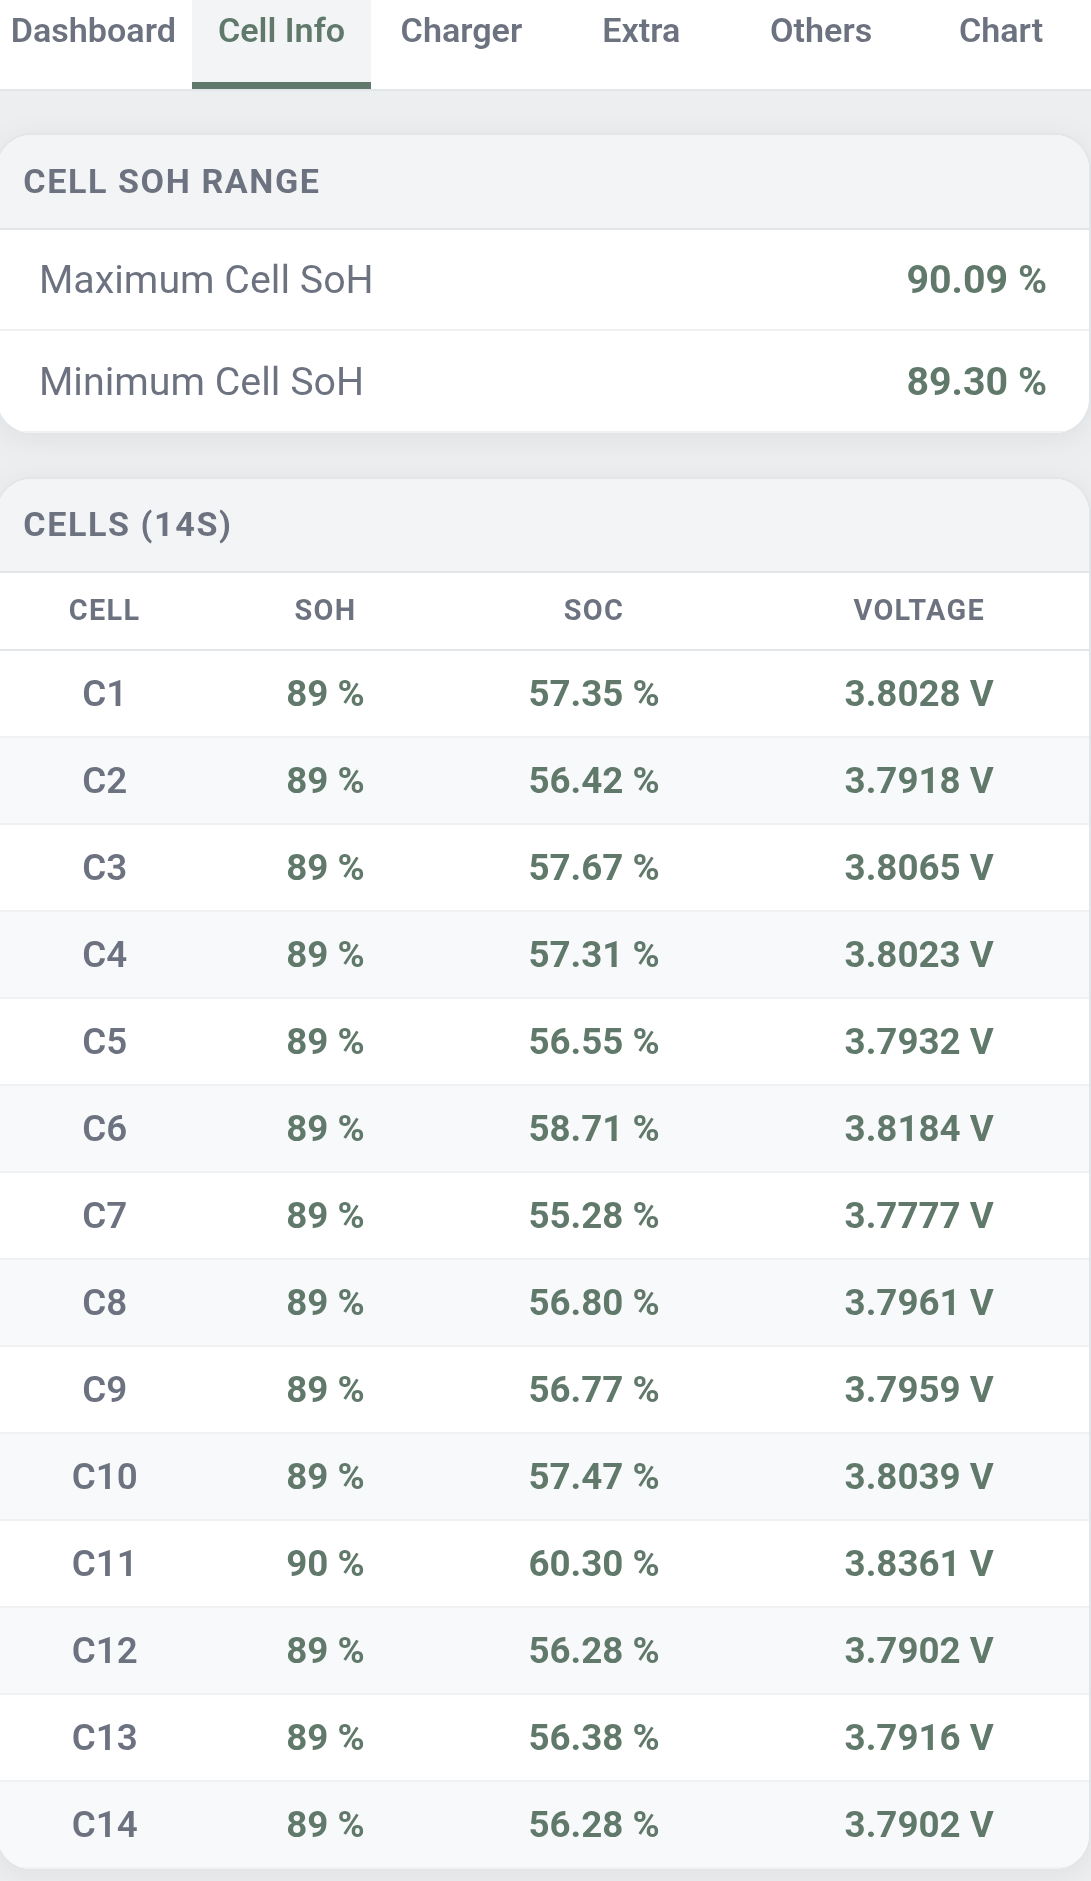Open the Others tab

[x=821, y=31]
